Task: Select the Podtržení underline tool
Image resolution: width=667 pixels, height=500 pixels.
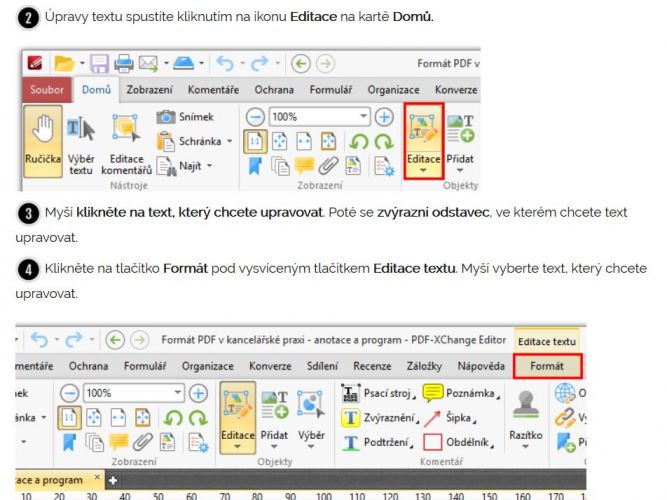Action: (x=378, y=443)
